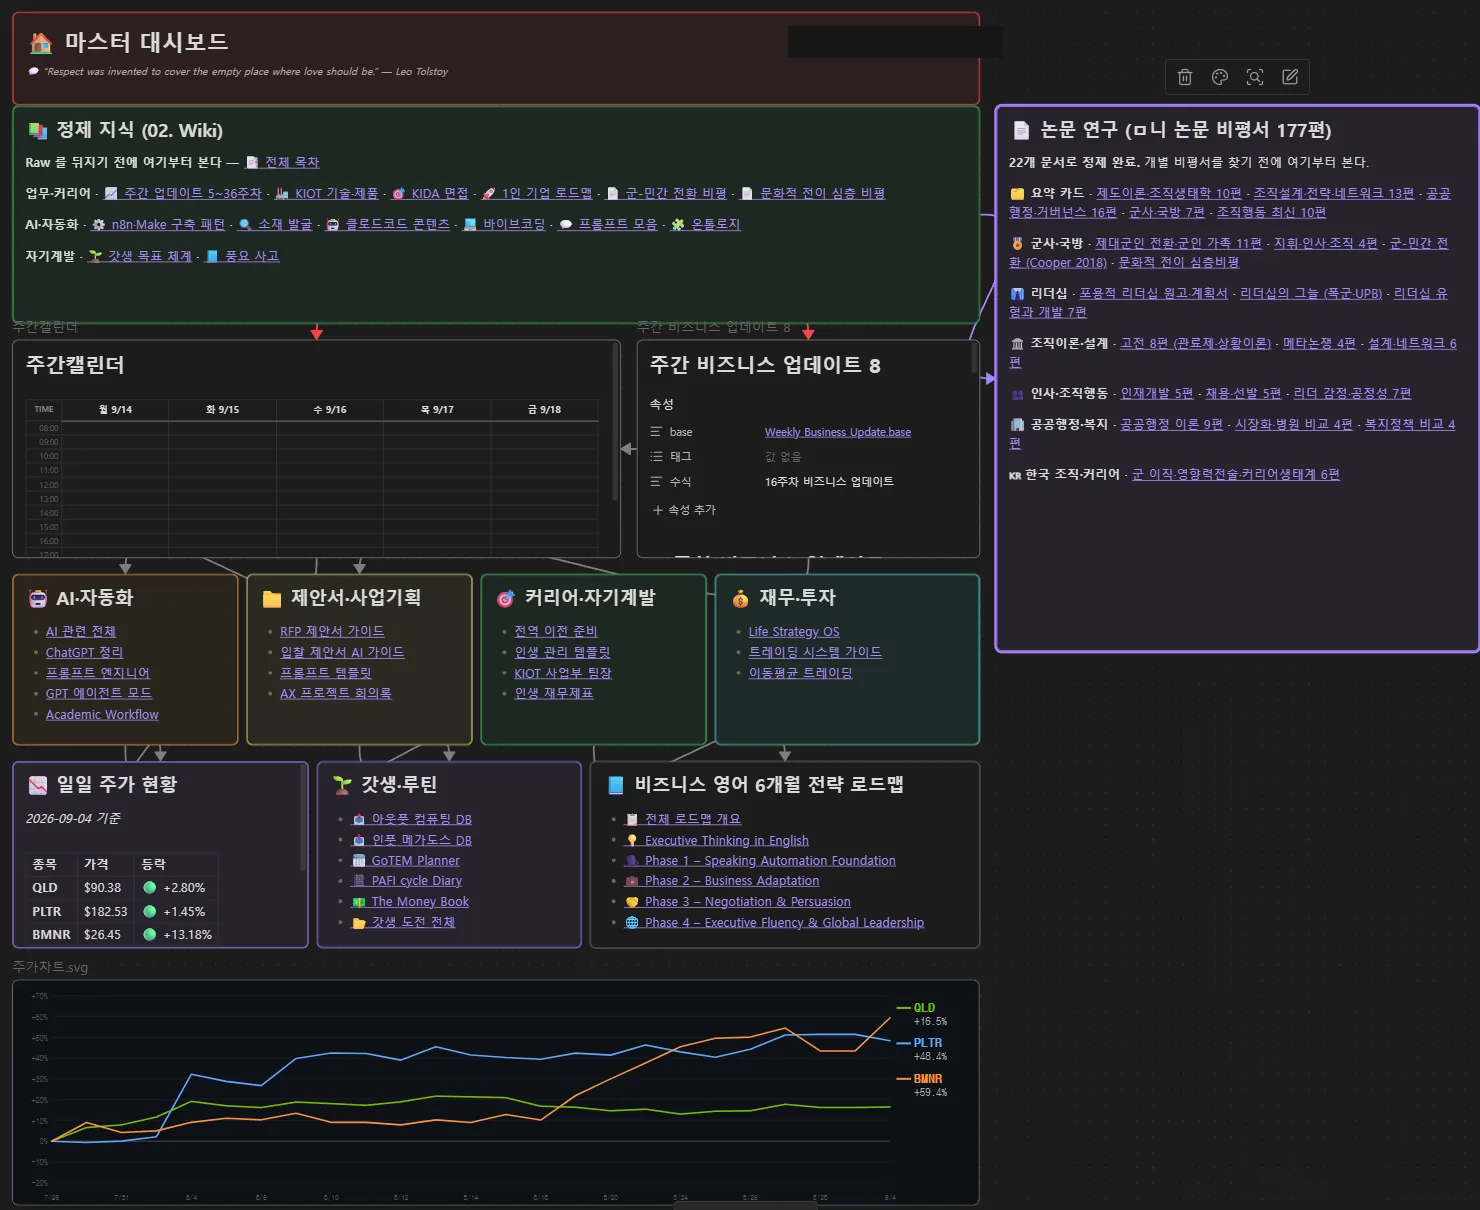Open ChatGPT 정리 link
The image size is (1480, 1210).
click(84, 652)
